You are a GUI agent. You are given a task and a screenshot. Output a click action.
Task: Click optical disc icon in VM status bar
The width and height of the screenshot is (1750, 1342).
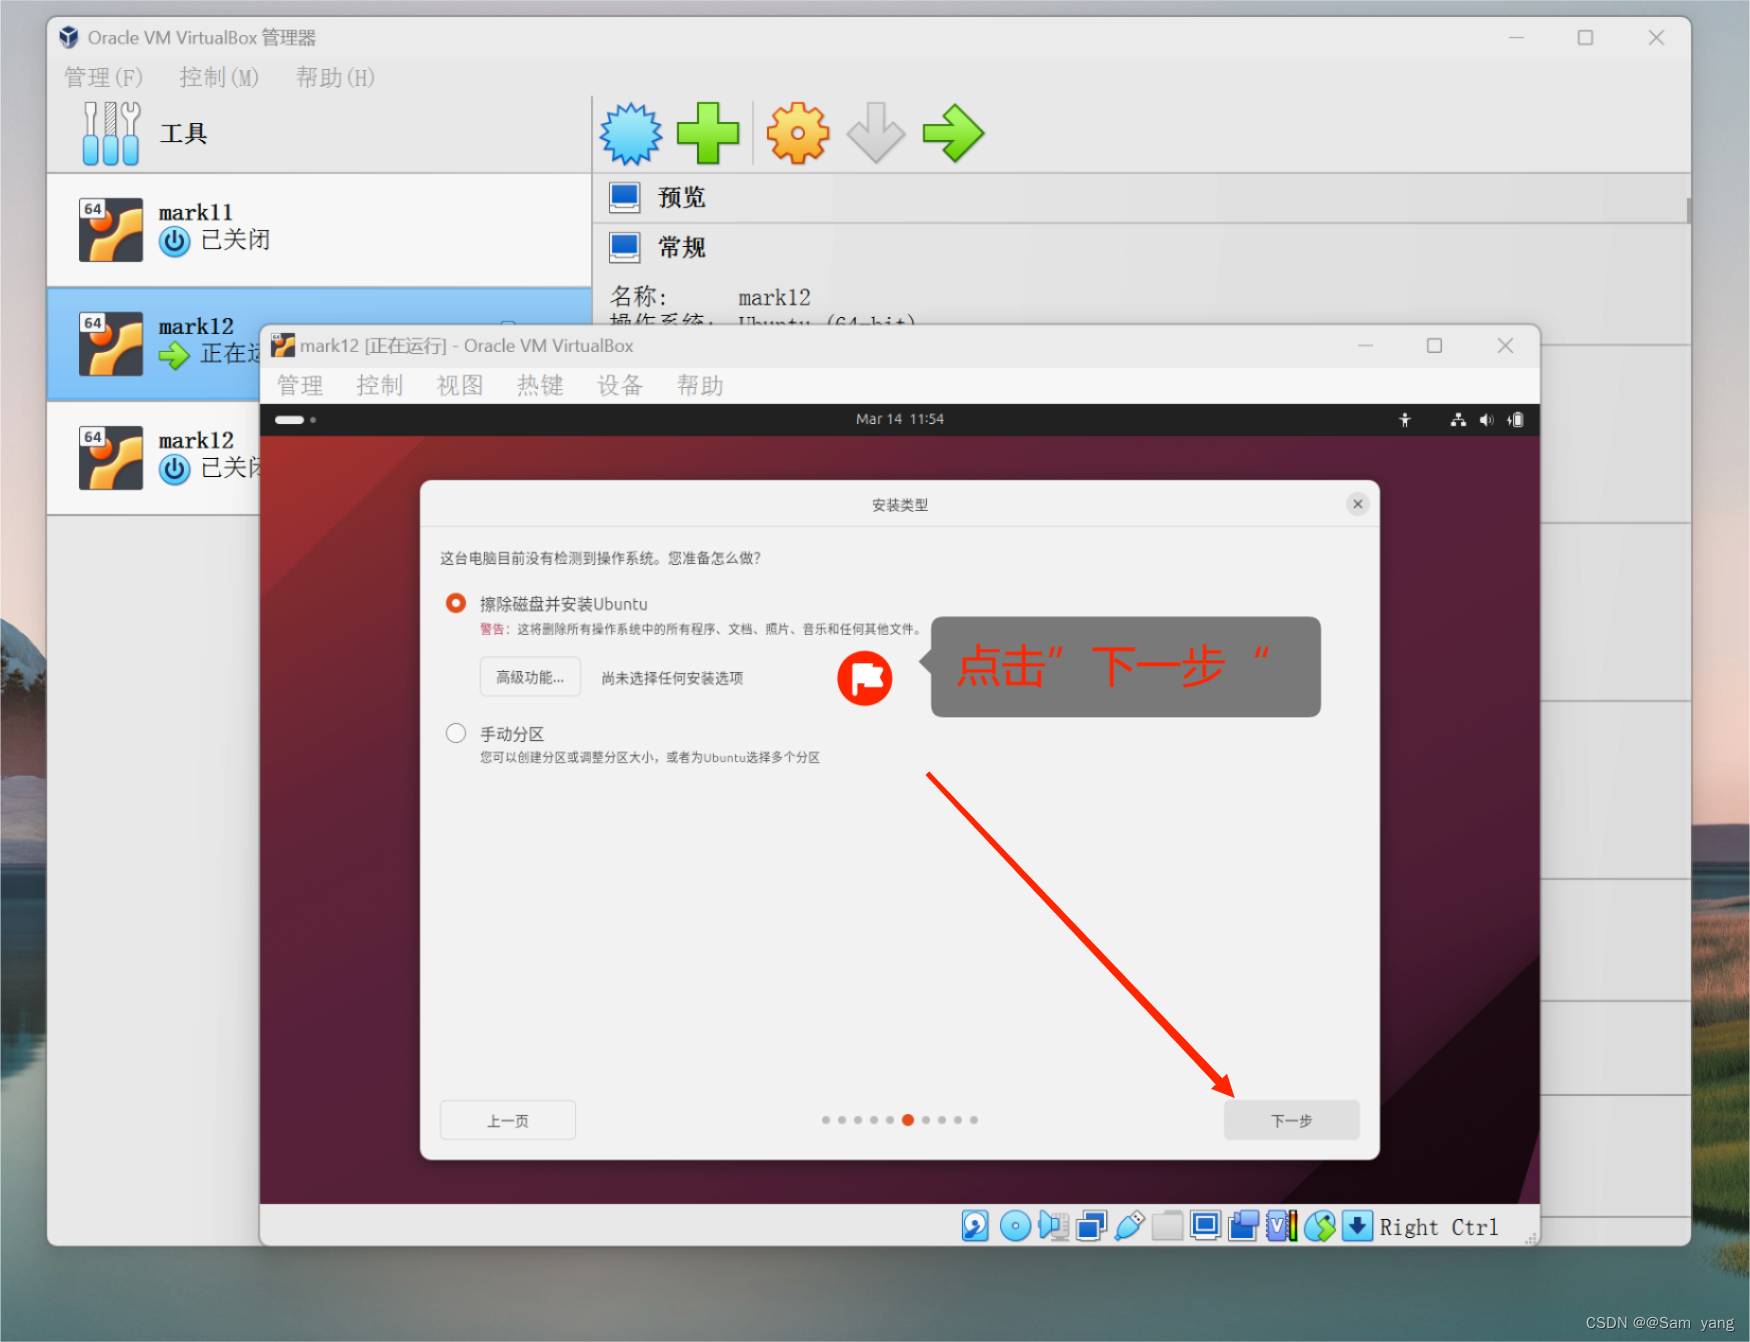[x=1015, y=1226]
